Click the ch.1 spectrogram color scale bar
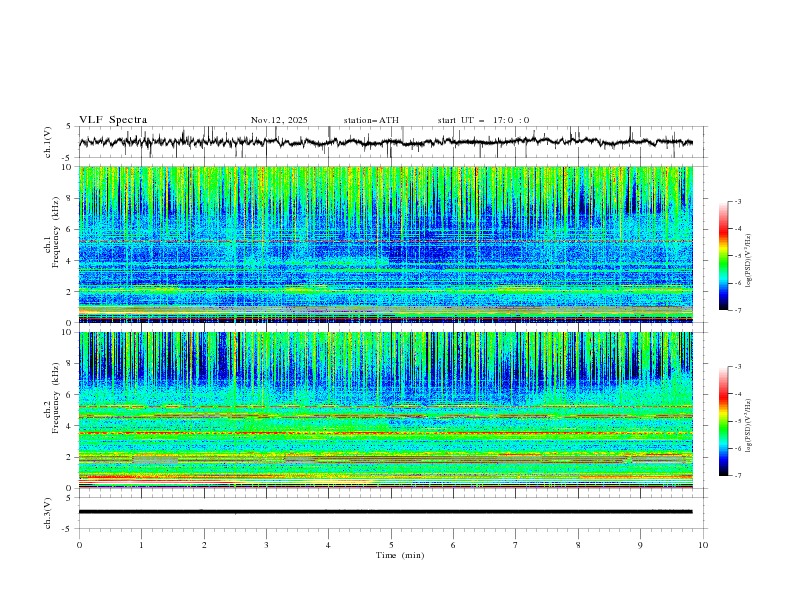Viewport: 792px width, 612px height. point(723,256)
